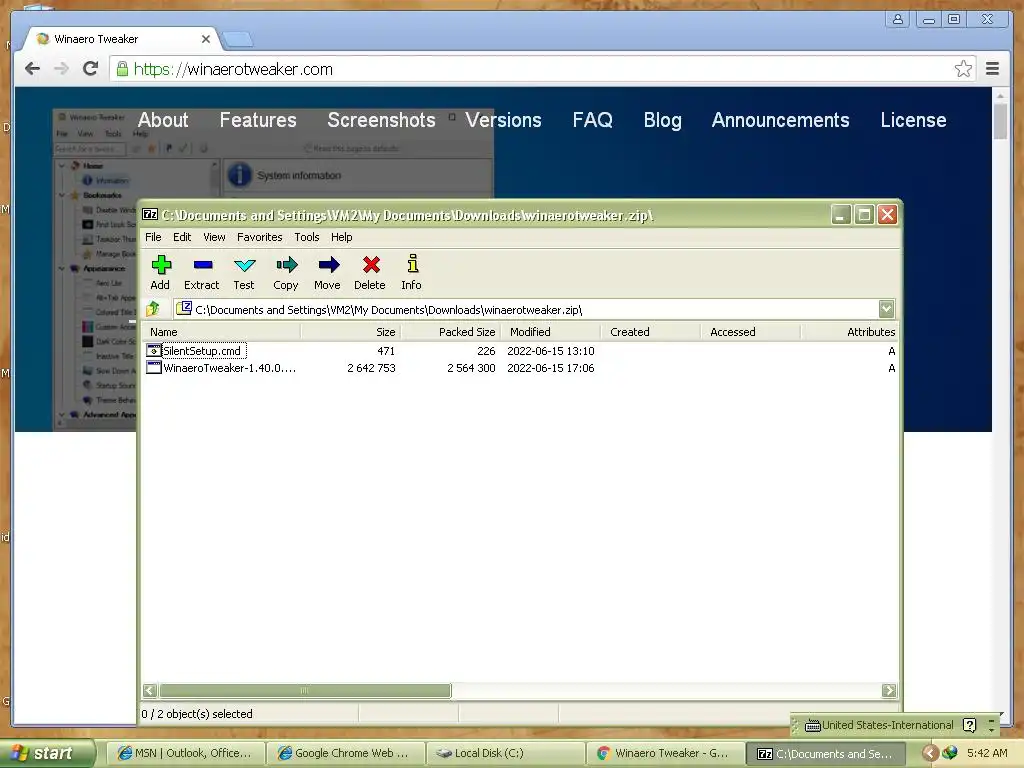The image size is (1024, 768).
Task: Sort by the Created column header
Action: tap(650, 332)
